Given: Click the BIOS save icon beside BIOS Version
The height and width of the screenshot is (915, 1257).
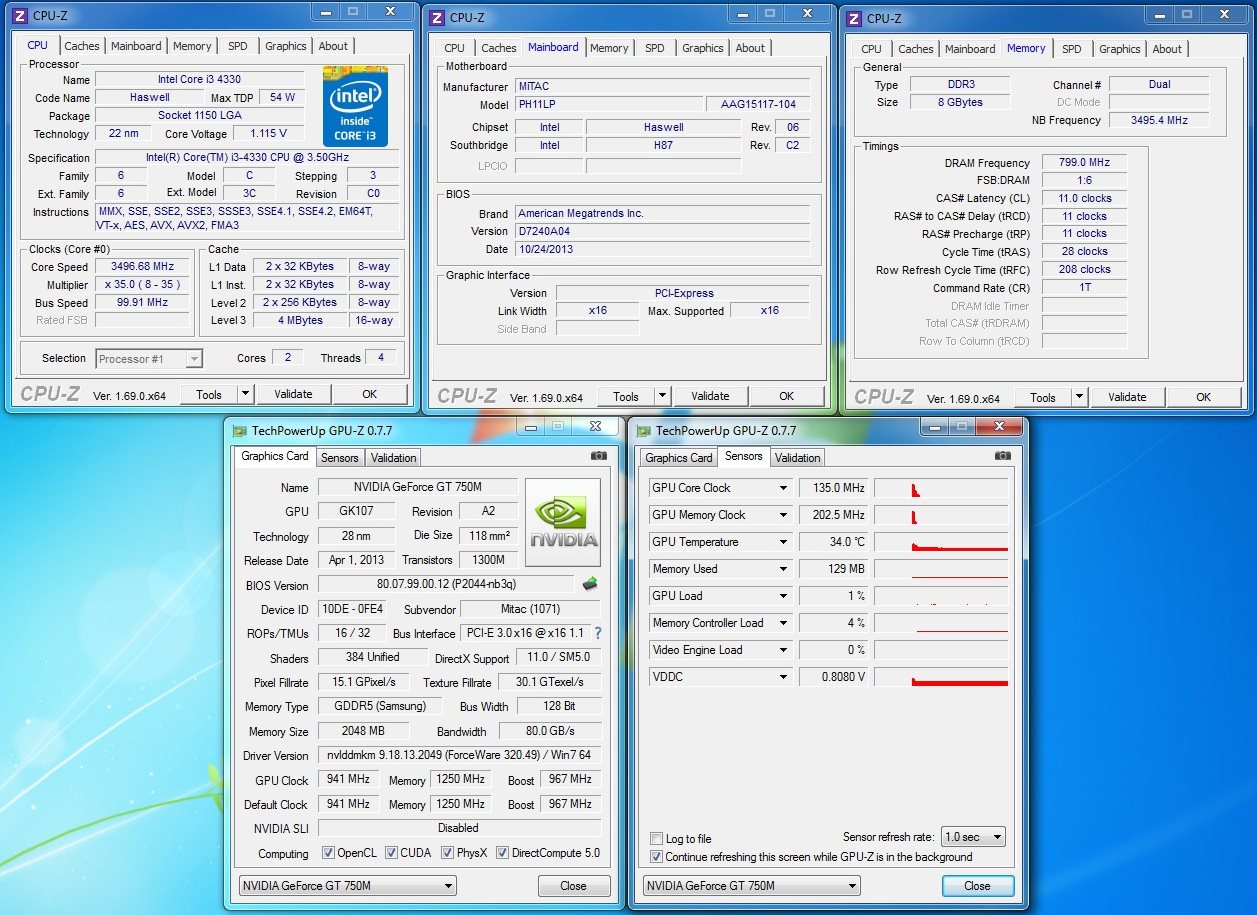Looking at the screenshot, I should pyautogui.click(x=590, y=584).
